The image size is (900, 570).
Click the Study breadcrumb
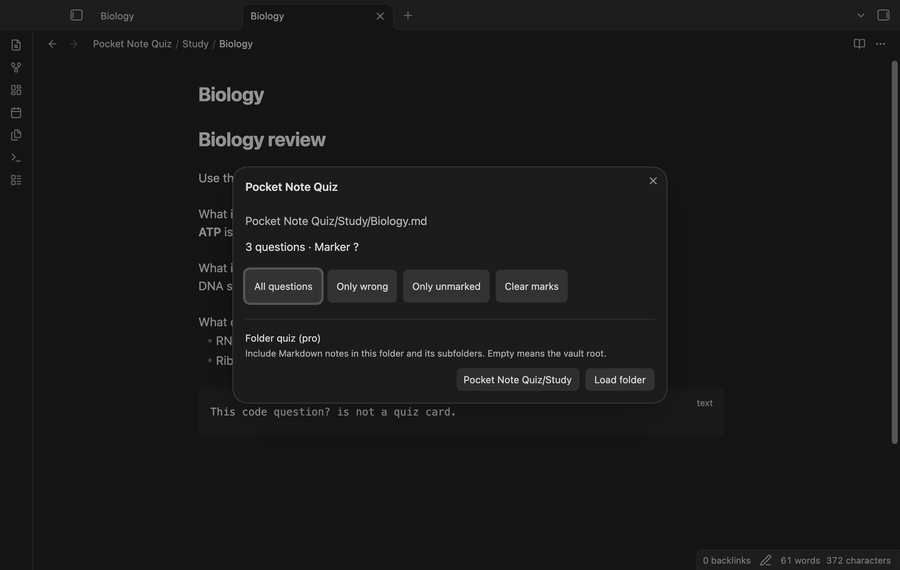click(195, 44)
